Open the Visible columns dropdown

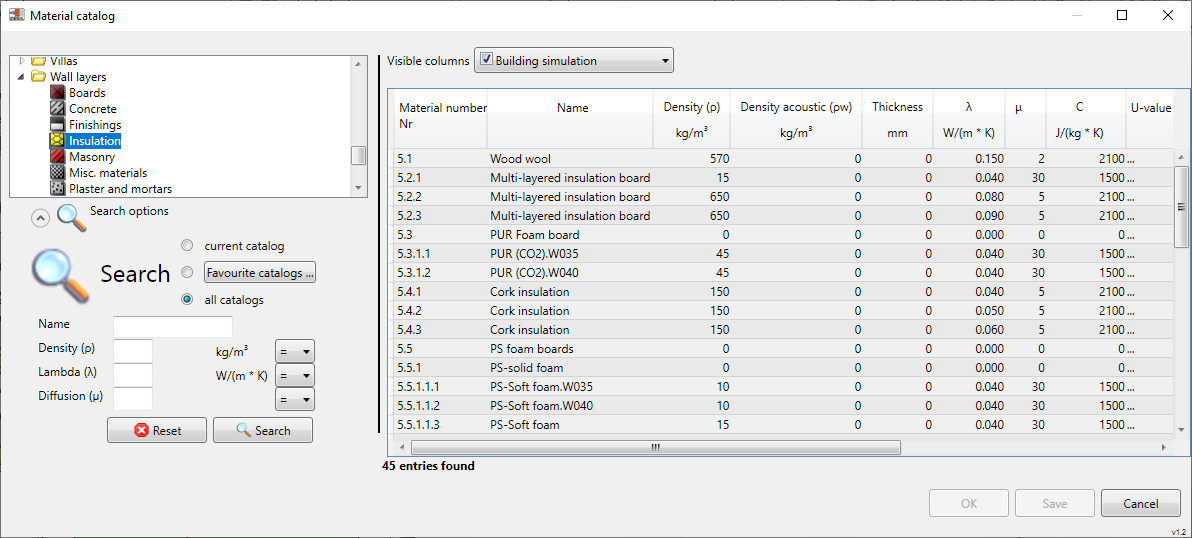point(665,61)
